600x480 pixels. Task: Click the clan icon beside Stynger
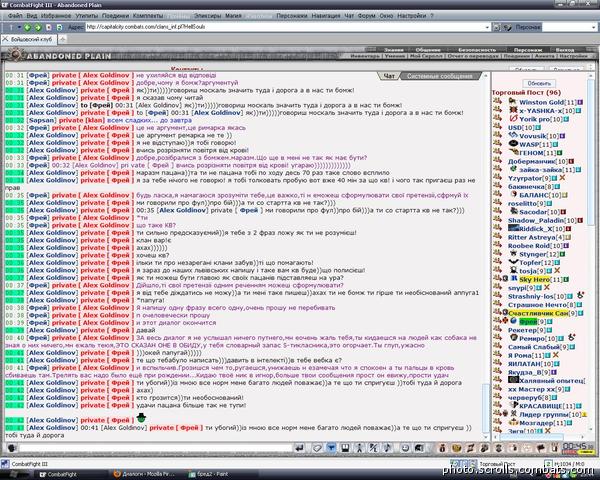click(513, 254)
